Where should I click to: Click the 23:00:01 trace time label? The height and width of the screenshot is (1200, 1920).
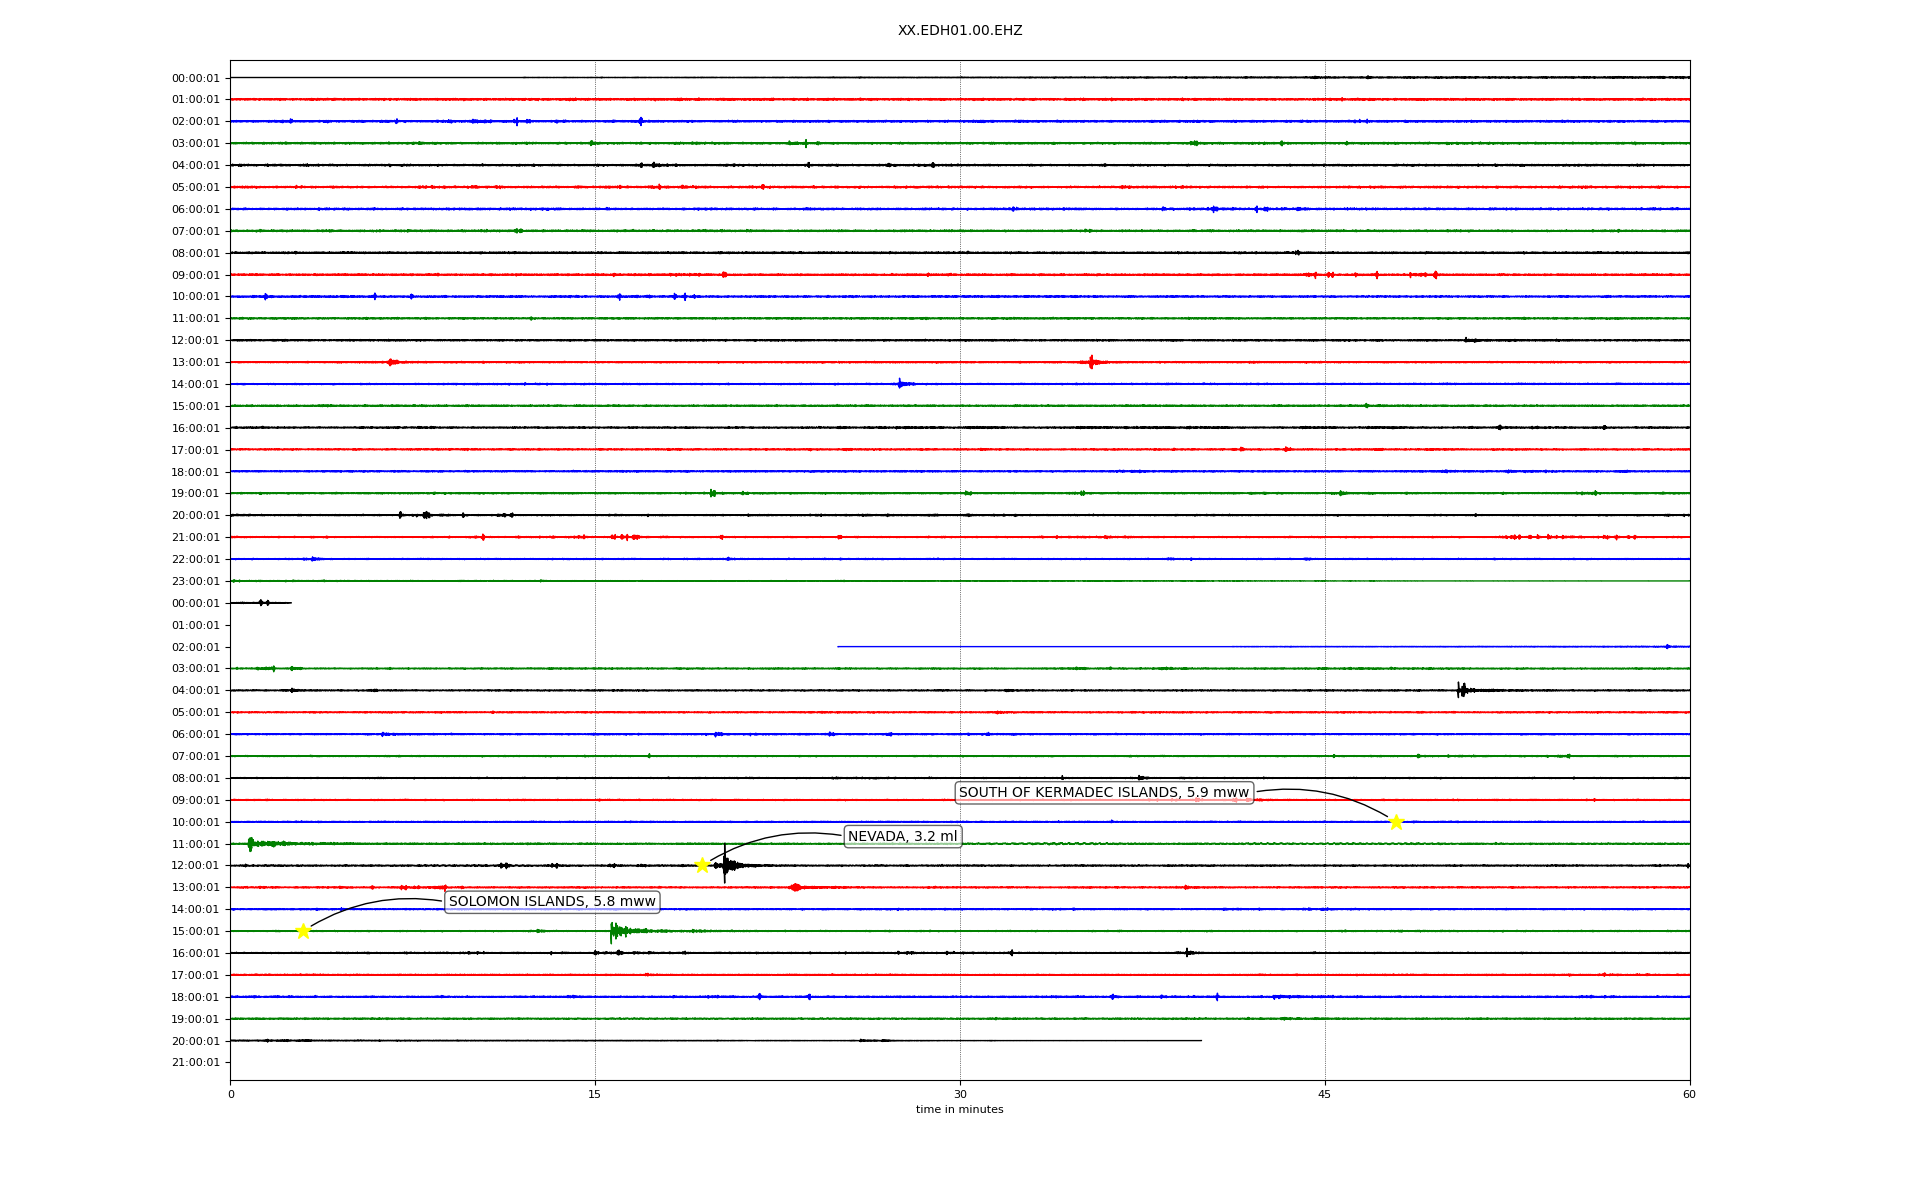tap(195, 581)
